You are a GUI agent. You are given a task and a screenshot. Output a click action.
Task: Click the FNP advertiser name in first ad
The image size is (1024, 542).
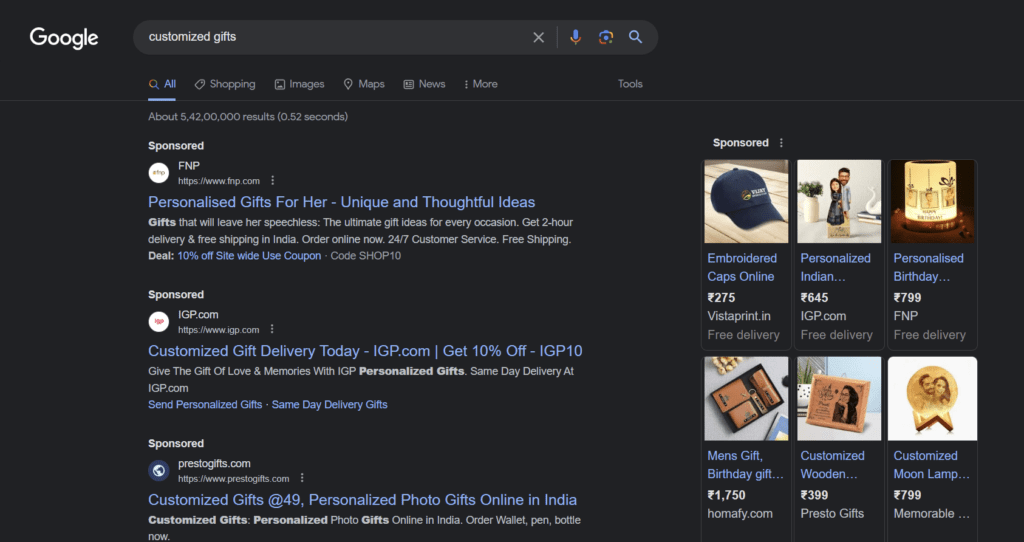click(x=189, y=166)
